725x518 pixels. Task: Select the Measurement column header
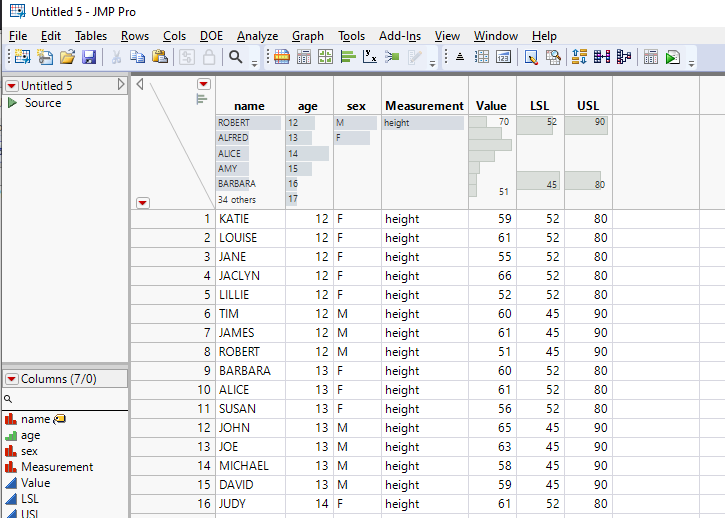pyautogui.click(x=424, y=105)
